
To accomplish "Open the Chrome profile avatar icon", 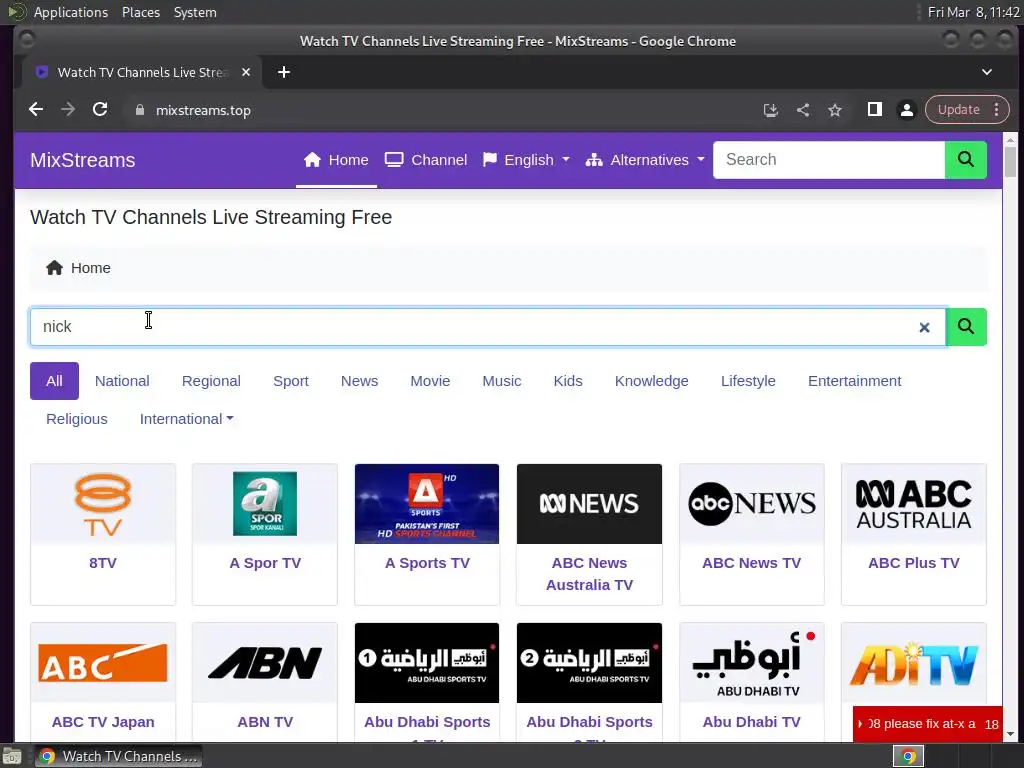I will tap(906, 110).
